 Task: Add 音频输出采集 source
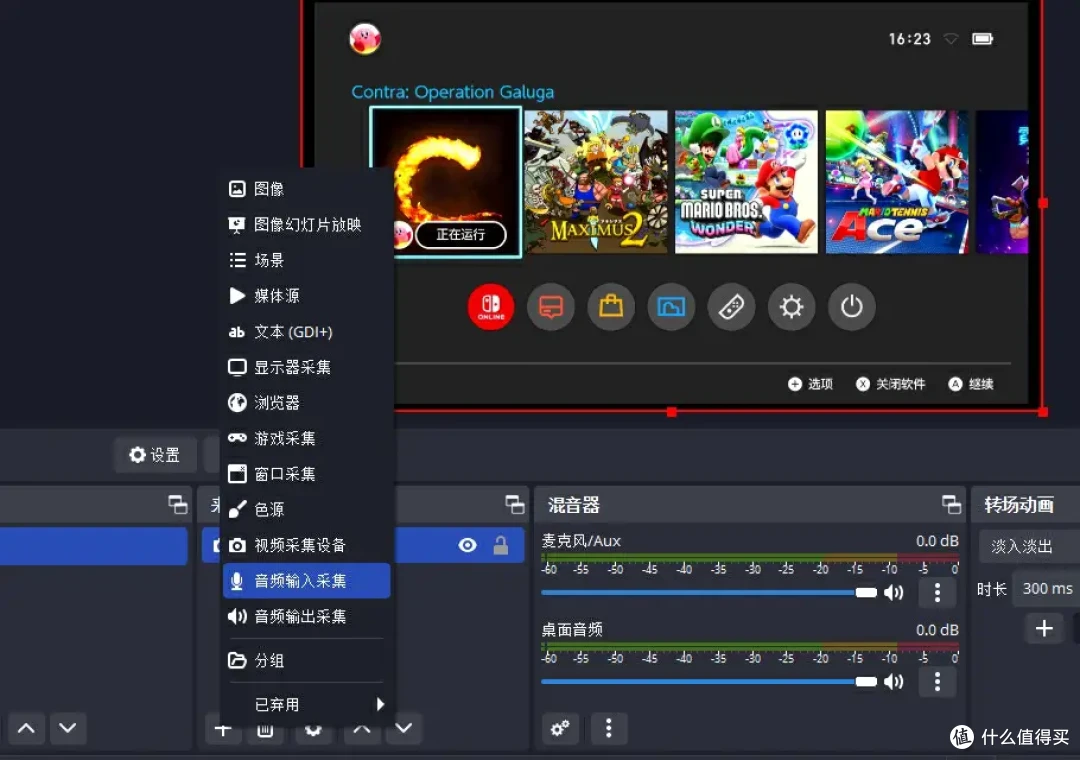click(307, 616)
